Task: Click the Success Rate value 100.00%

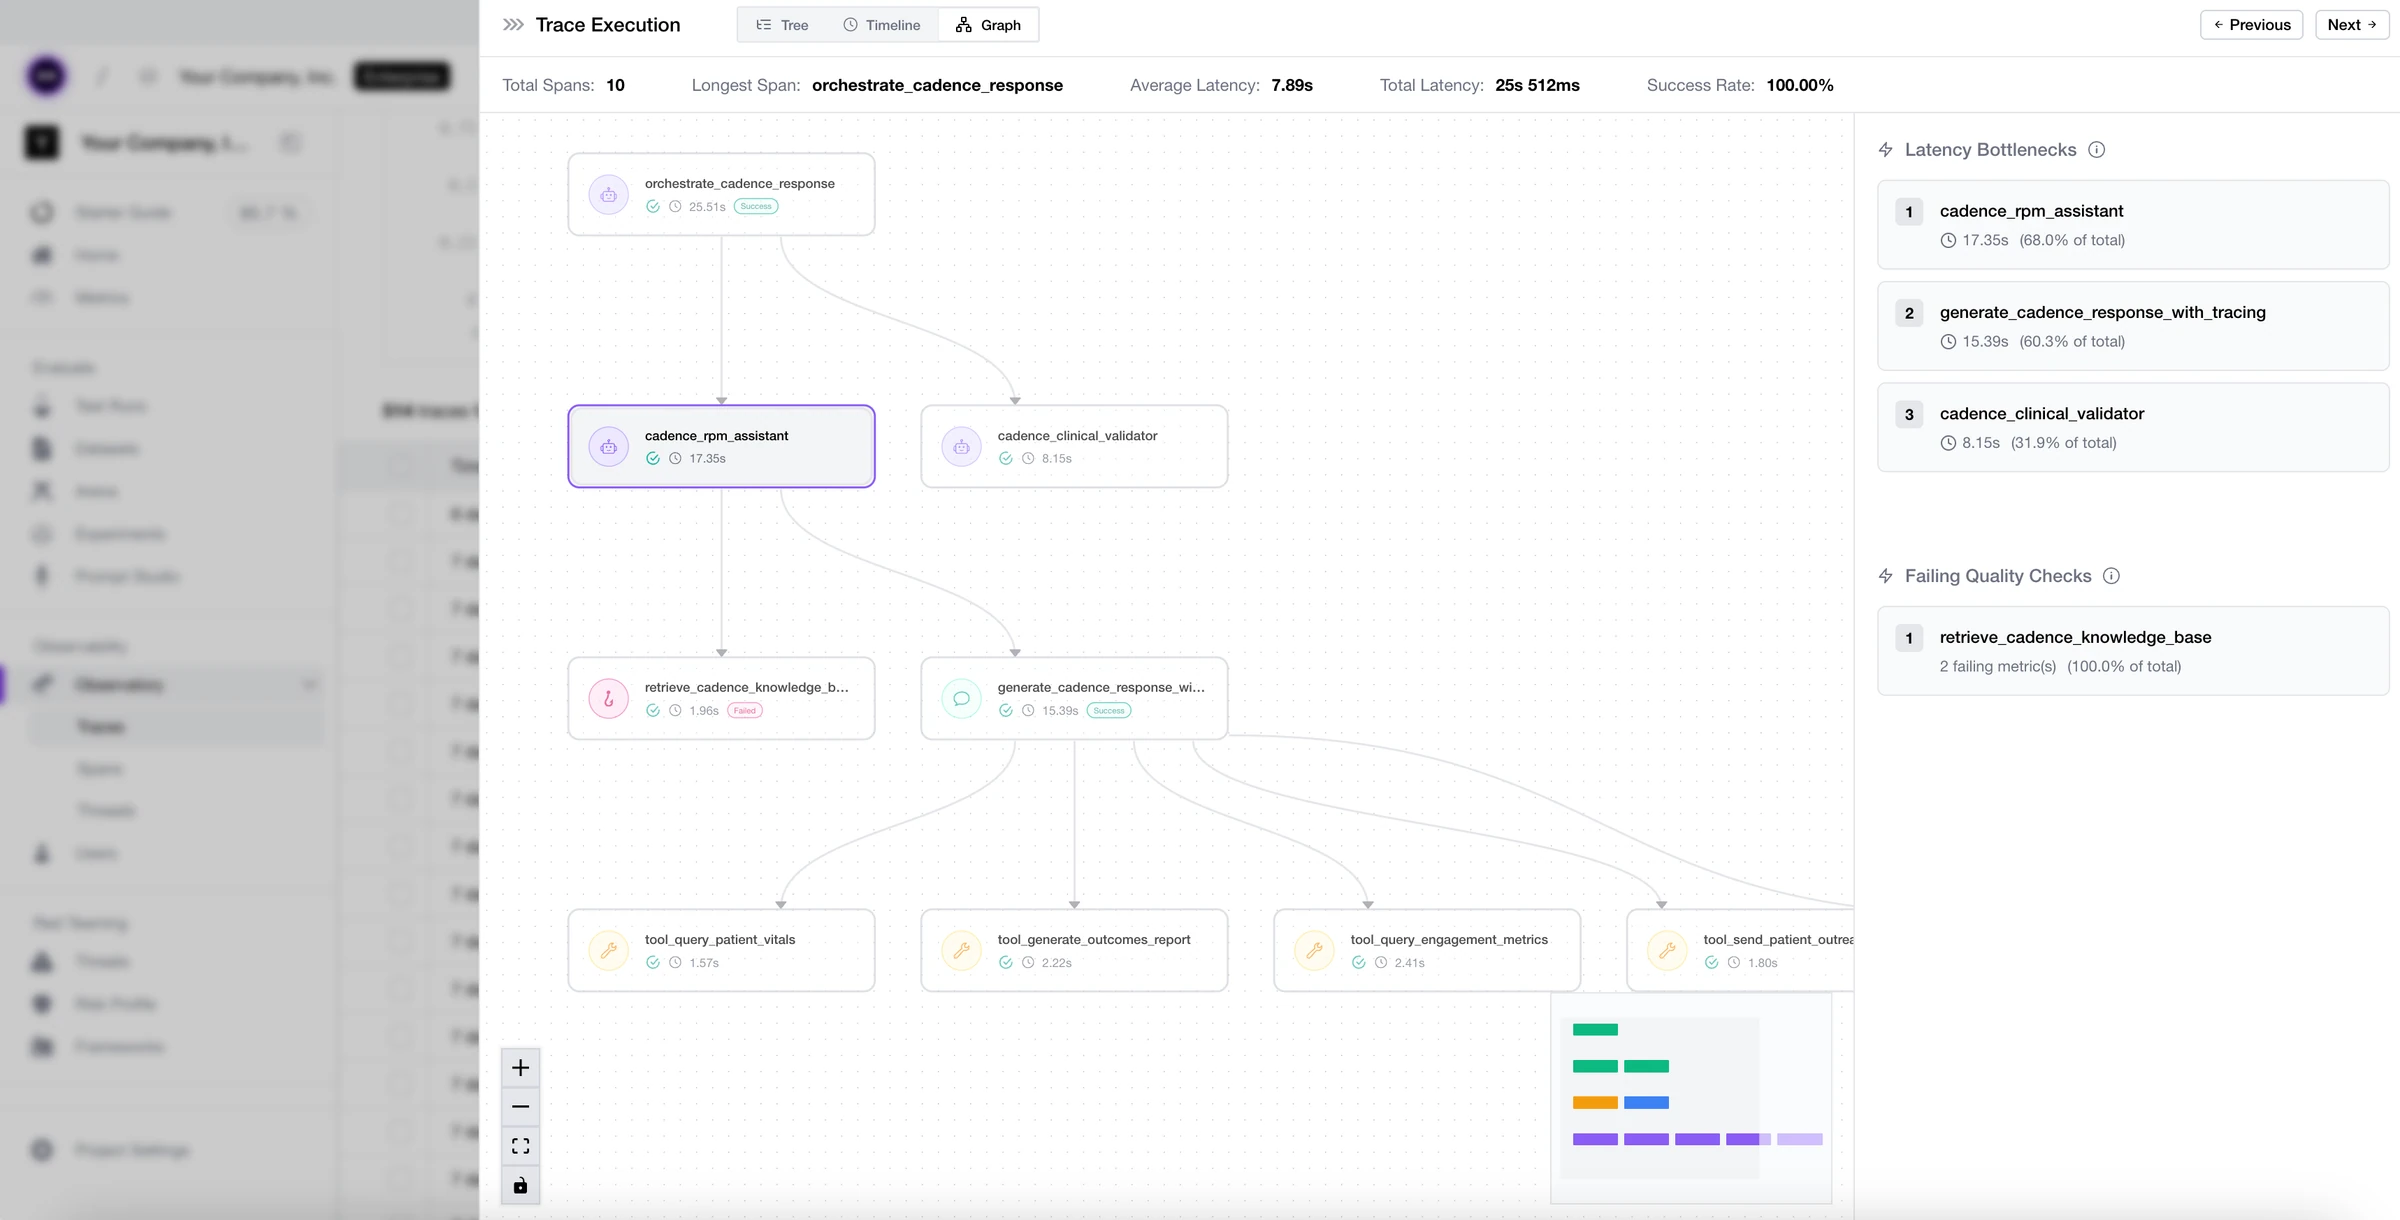Action: [1800, 85]
